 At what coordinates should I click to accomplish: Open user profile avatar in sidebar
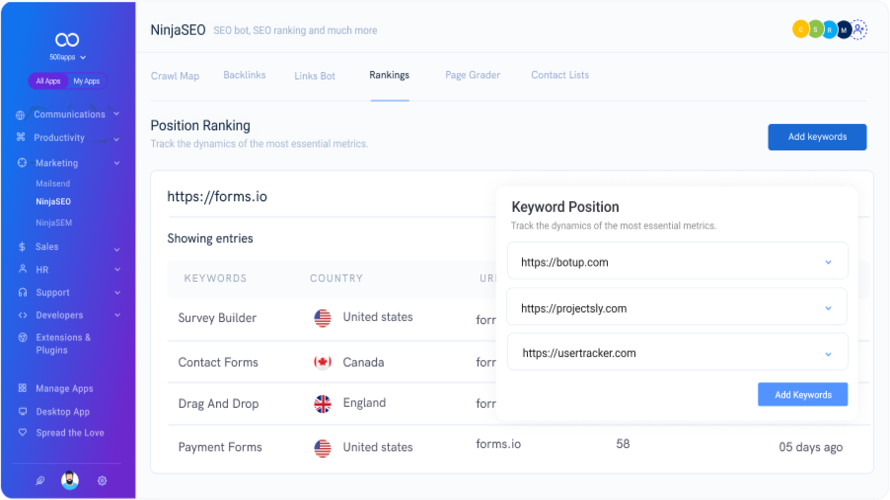coord(70,480)
